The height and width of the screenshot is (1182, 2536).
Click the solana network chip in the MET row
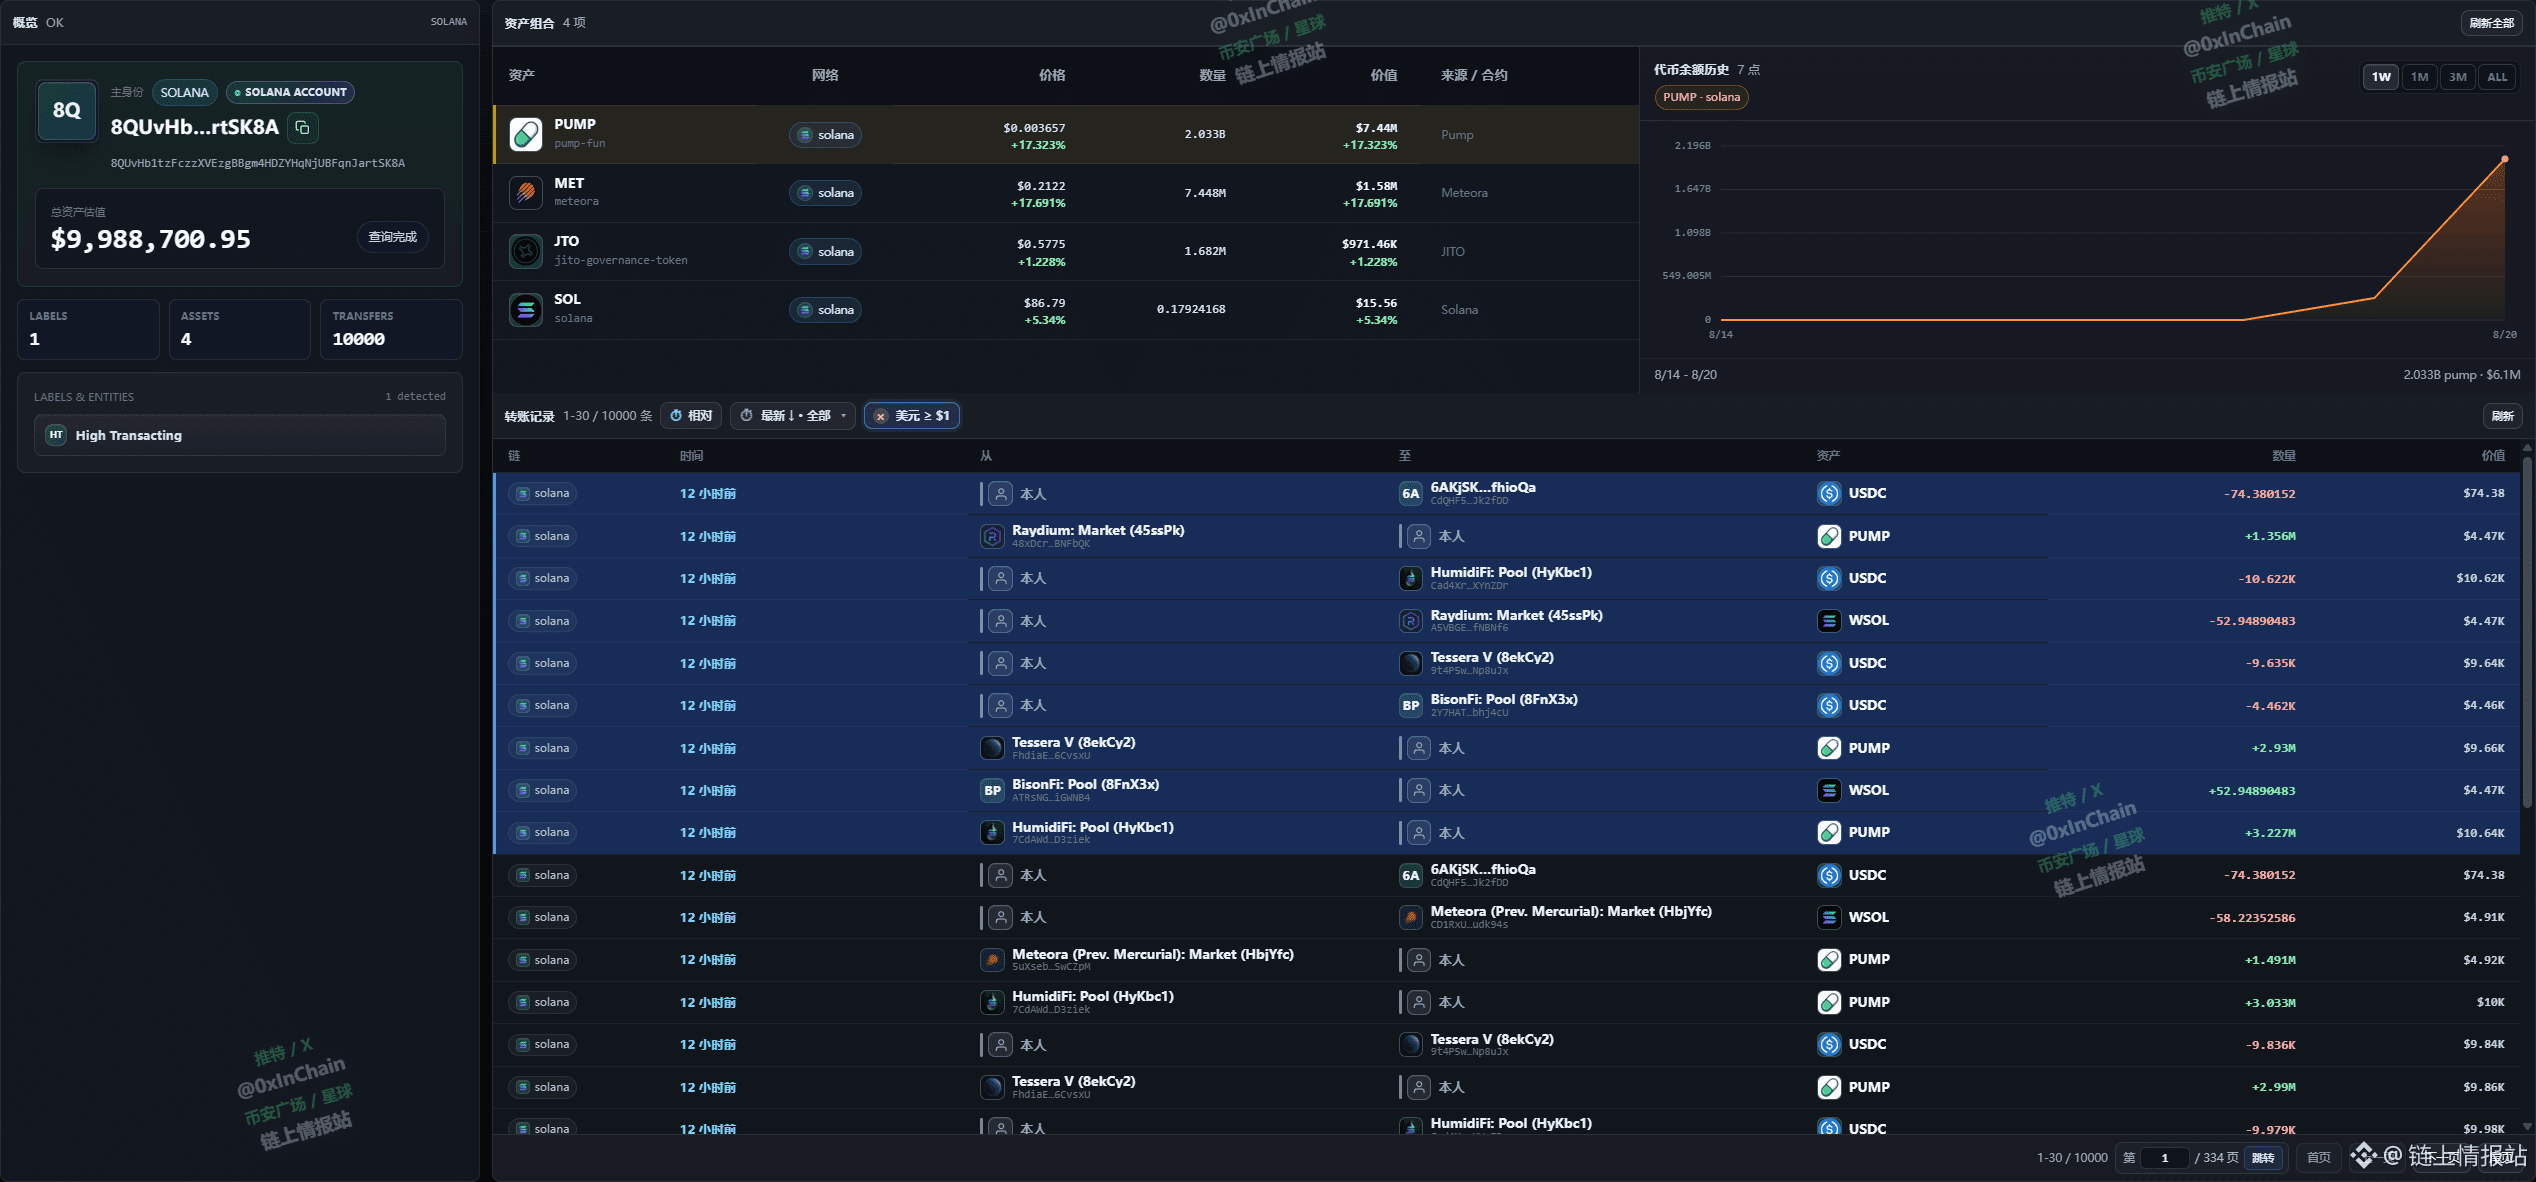[826, 193]
